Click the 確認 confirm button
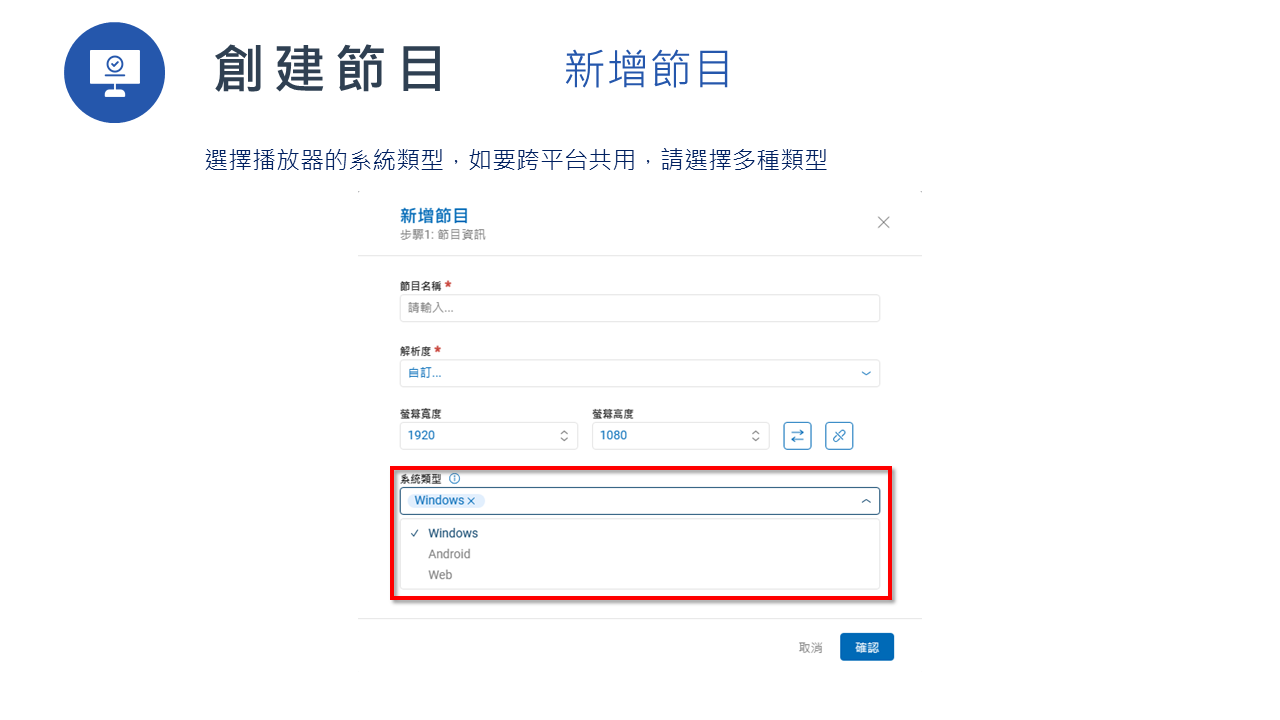Screen dimensions: 1280x720 tap(866, 646)
